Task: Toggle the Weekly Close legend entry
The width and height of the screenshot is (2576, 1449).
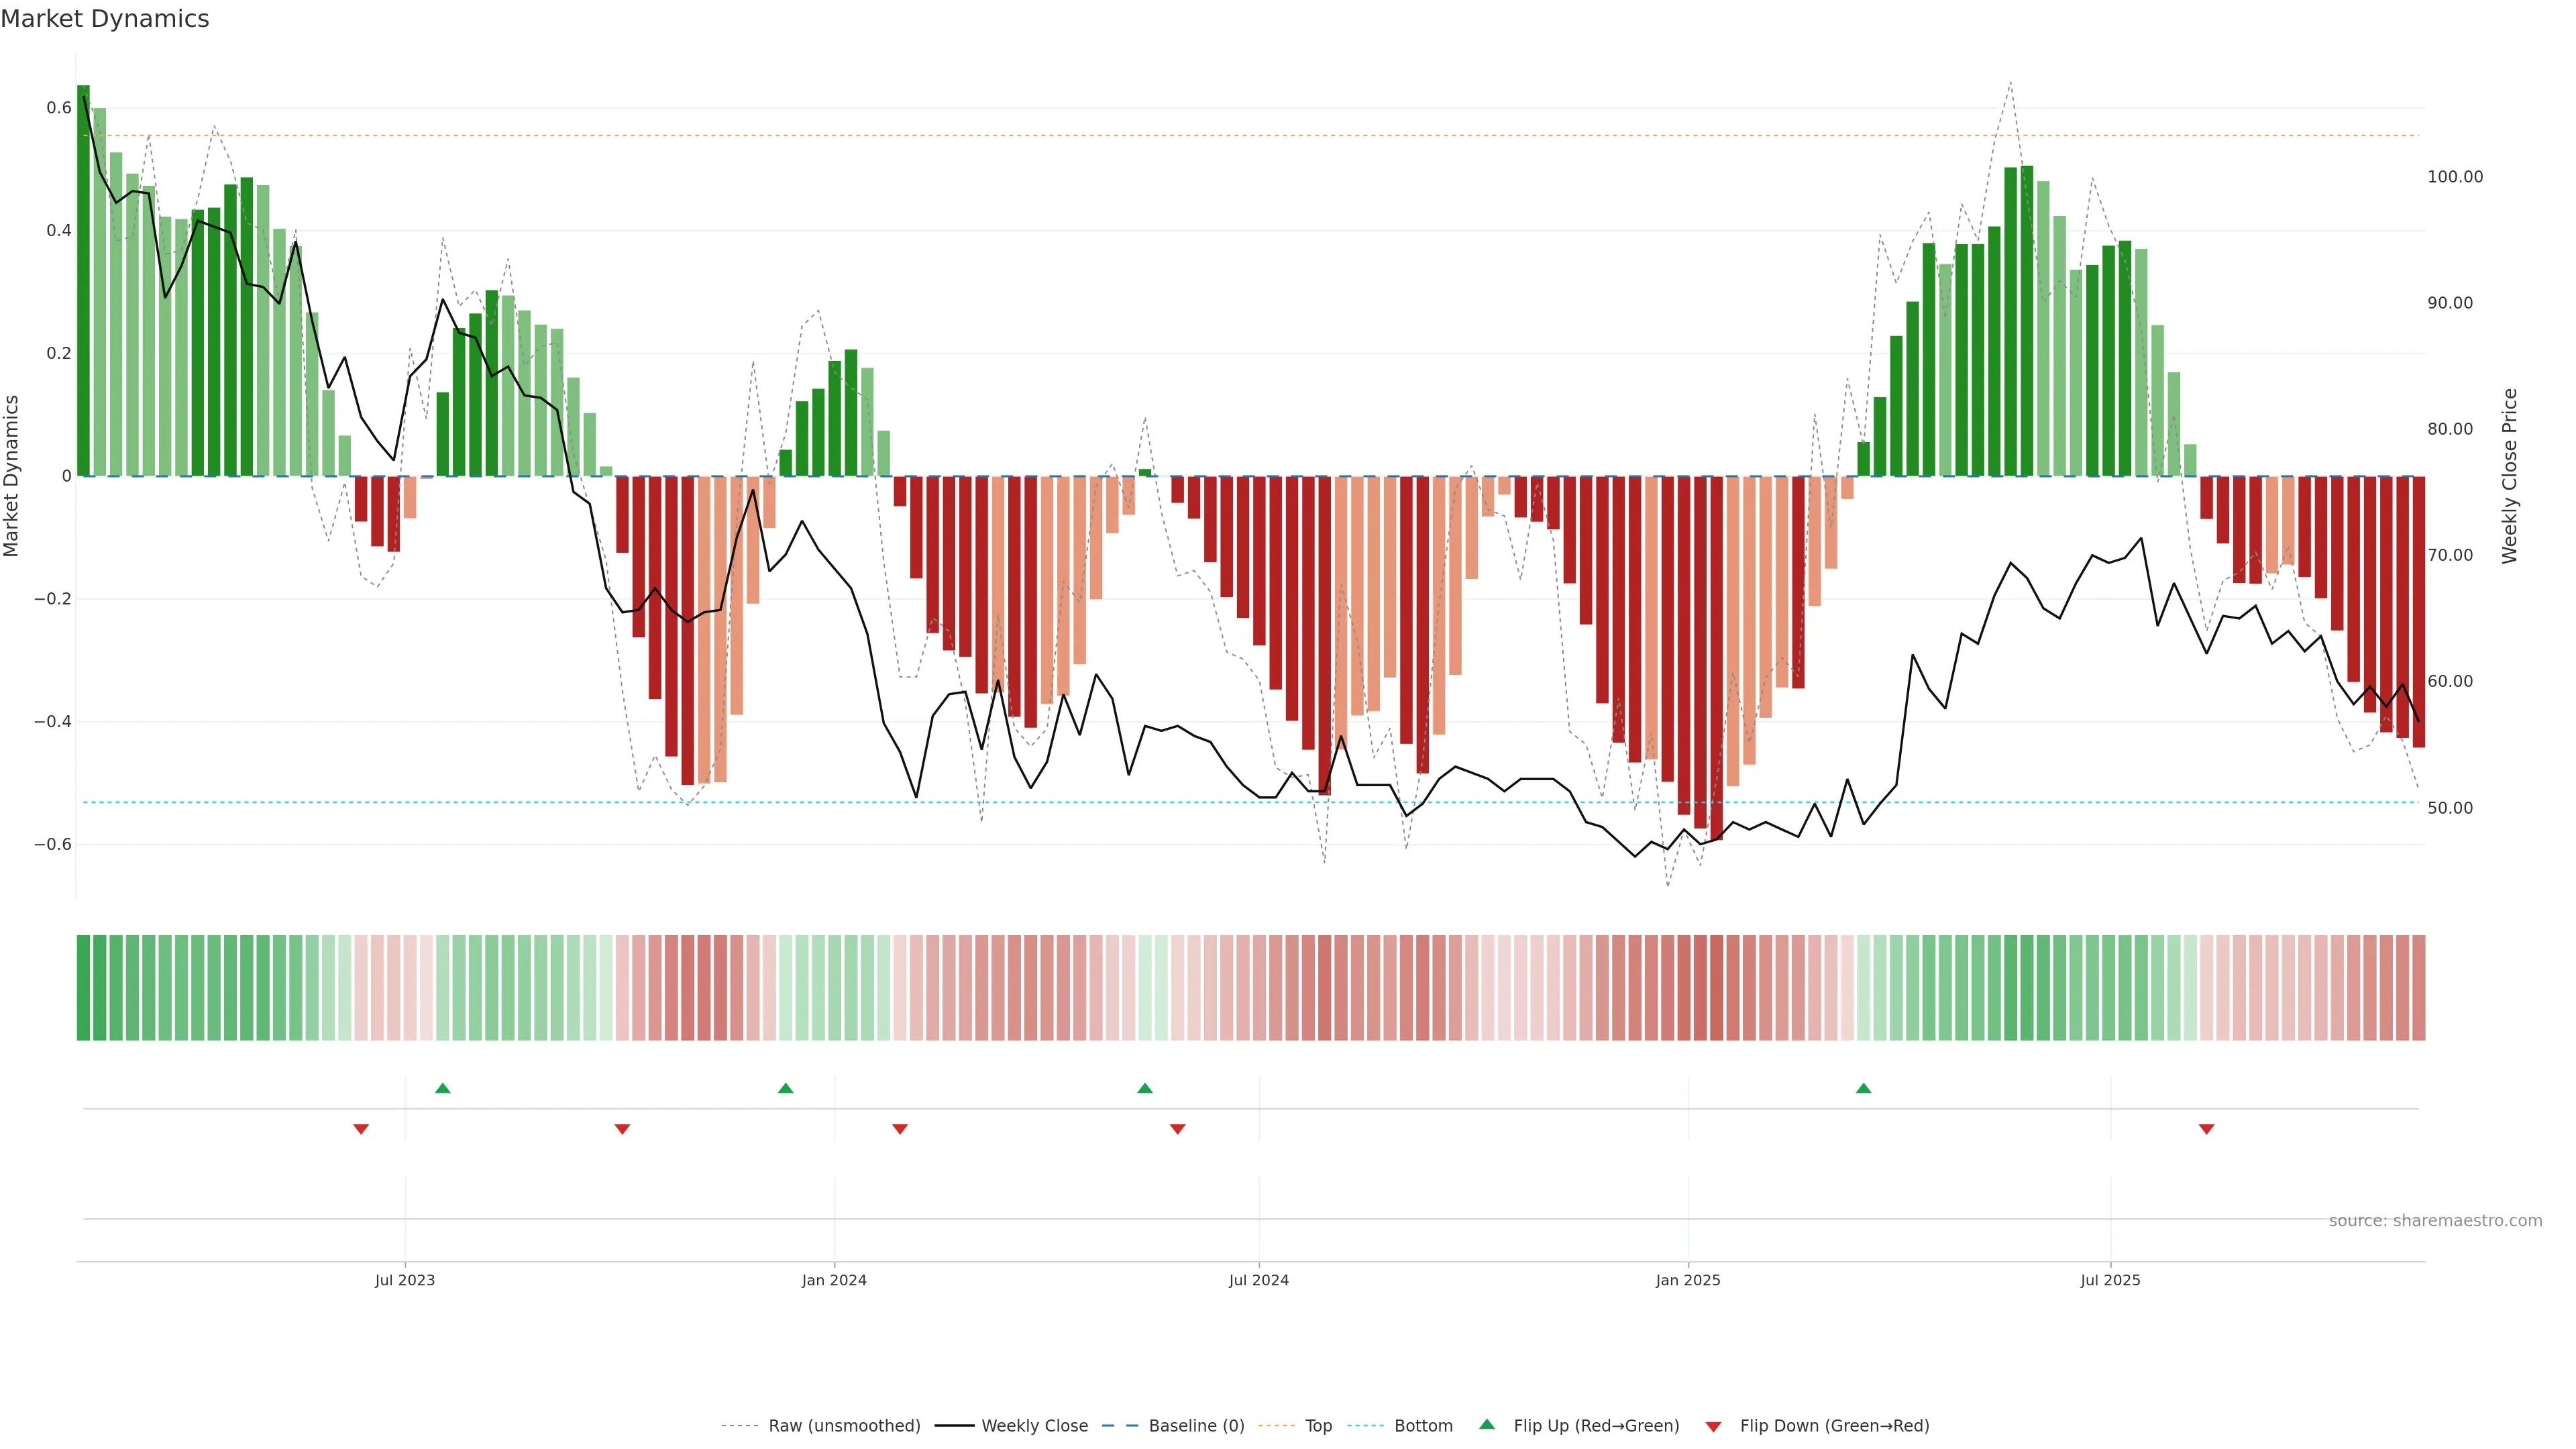Action: click(1034, 1425)
